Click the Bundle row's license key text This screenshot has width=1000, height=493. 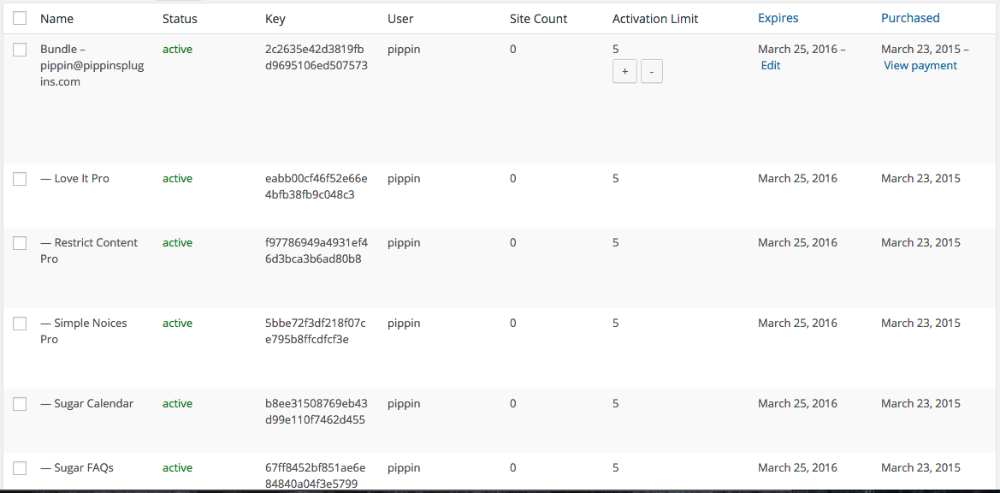point(316,57)
